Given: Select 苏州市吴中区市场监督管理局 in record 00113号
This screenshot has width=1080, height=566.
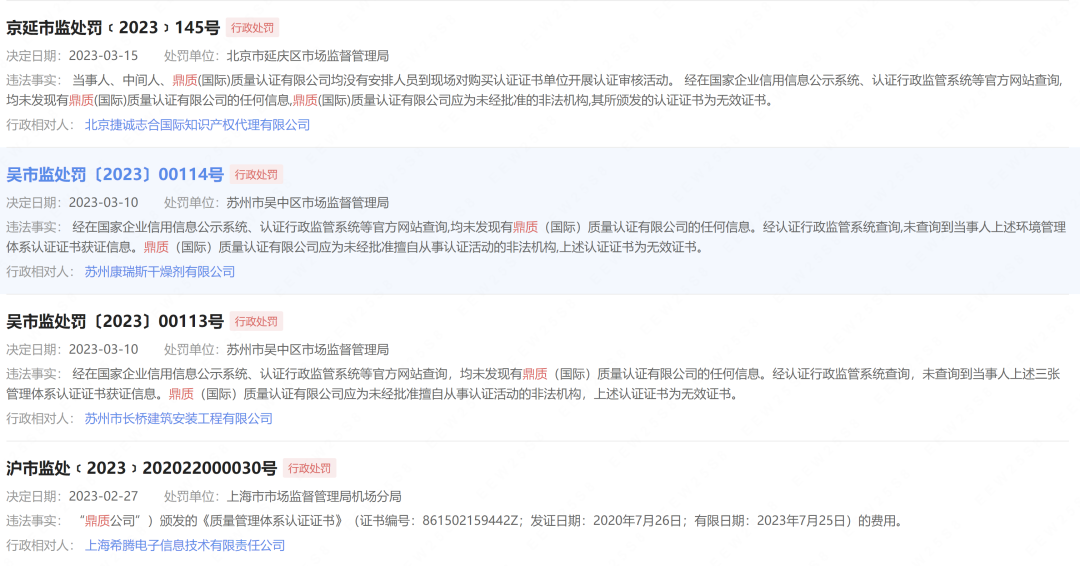Looking at the screenshot, I should (x=308, y=349).
